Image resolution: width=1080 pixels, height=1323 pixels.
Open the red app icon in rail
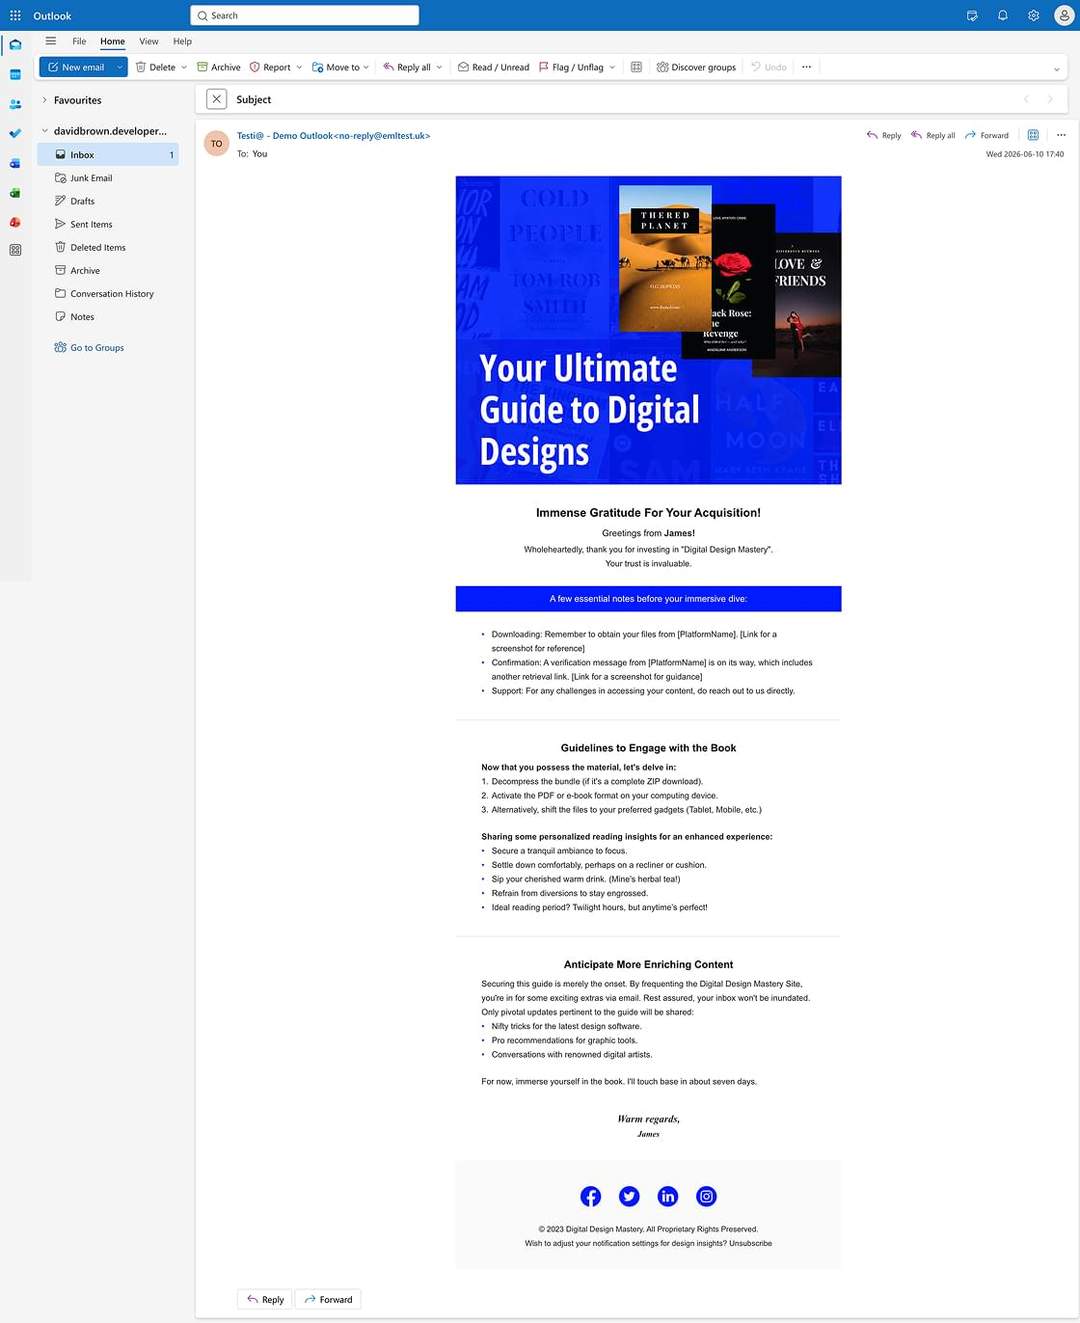(x=15, y=222)
